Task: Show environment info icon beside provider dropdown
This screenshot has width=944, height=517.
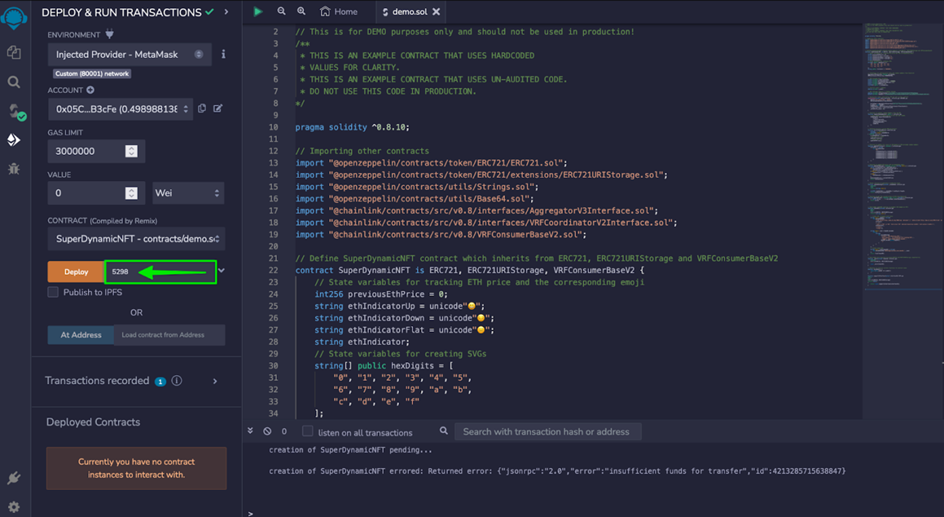Action: click(x=223, y=54)
